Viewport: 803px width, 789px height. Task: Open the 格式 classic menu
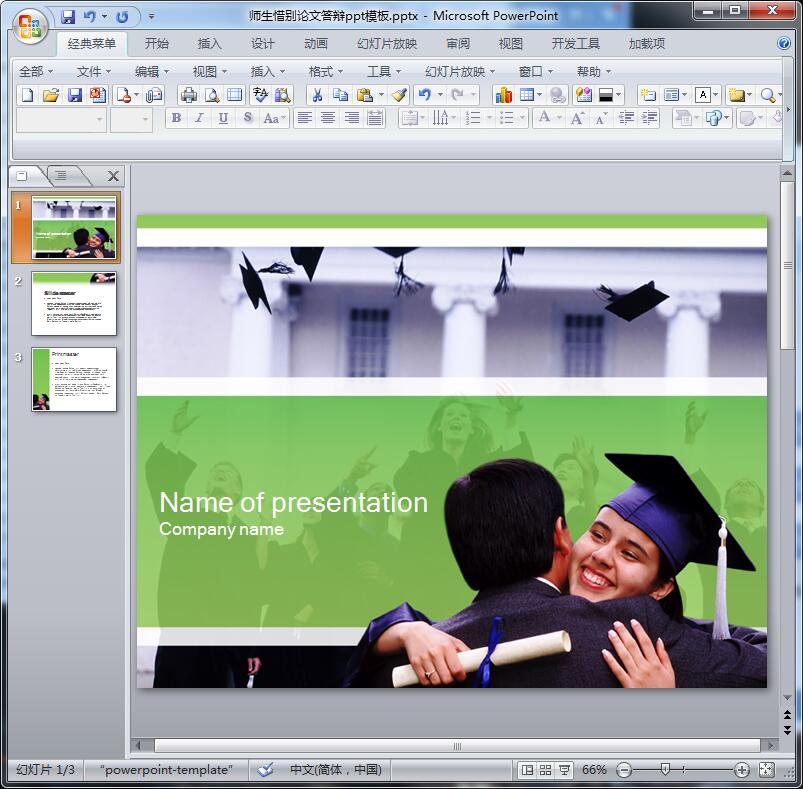(326, 72)
